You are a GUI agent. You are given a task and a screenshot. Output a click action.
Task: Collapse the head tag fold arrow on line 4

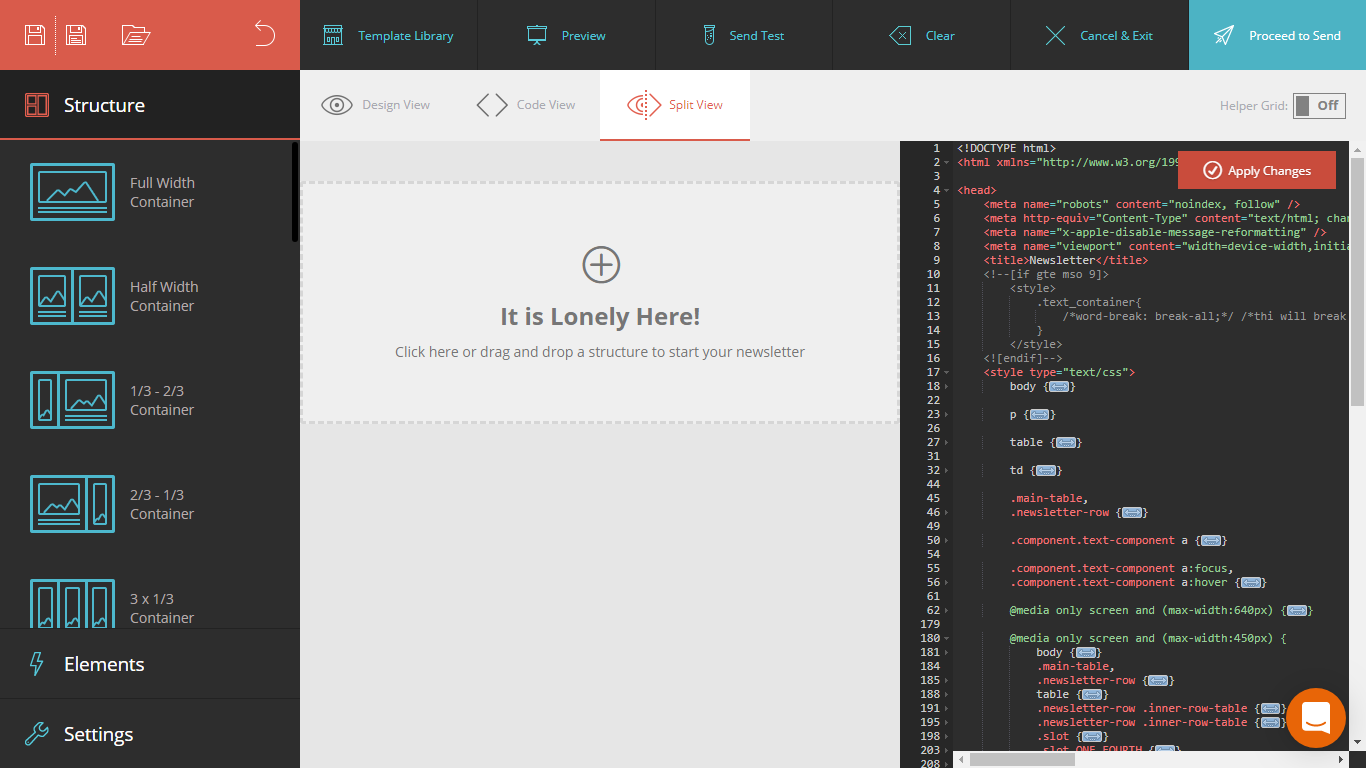tap(947, 190)
